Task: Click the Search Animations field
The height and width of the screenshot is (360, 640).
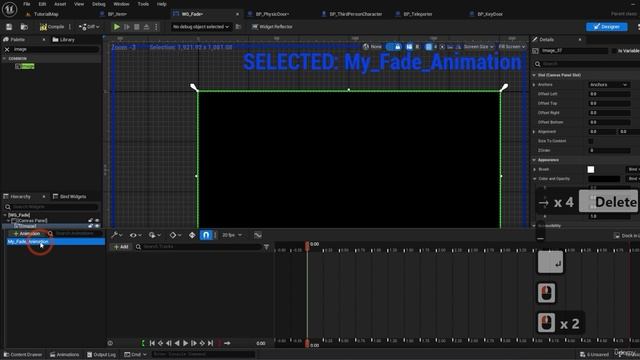Action: tap(75, 234)
